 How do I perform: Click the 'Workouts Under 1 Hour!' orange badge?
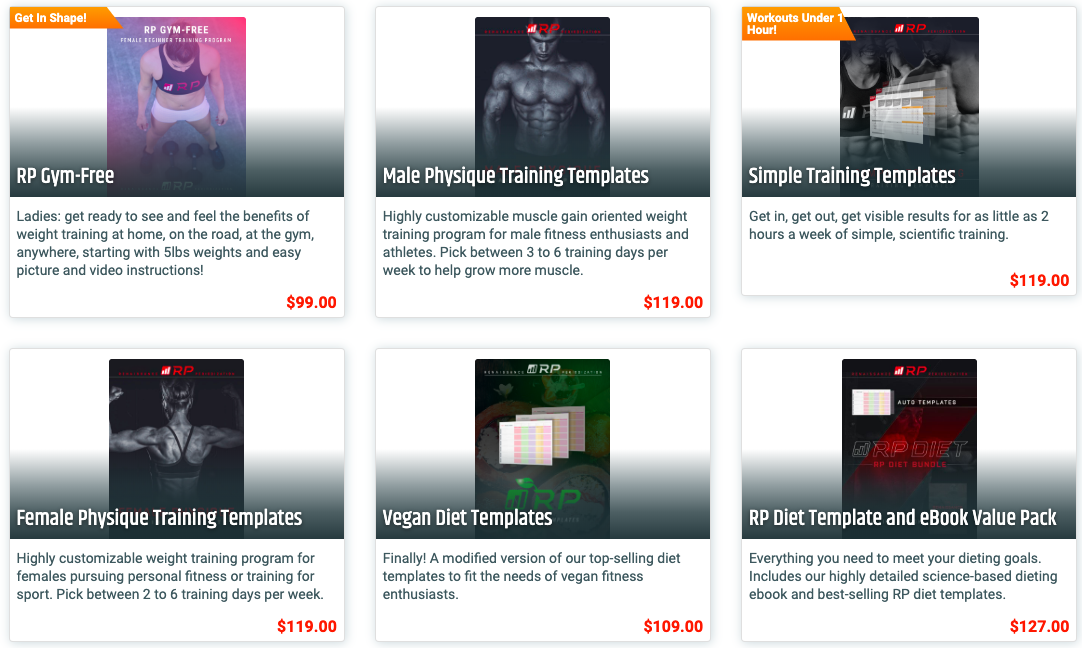[x=797, y=23]
